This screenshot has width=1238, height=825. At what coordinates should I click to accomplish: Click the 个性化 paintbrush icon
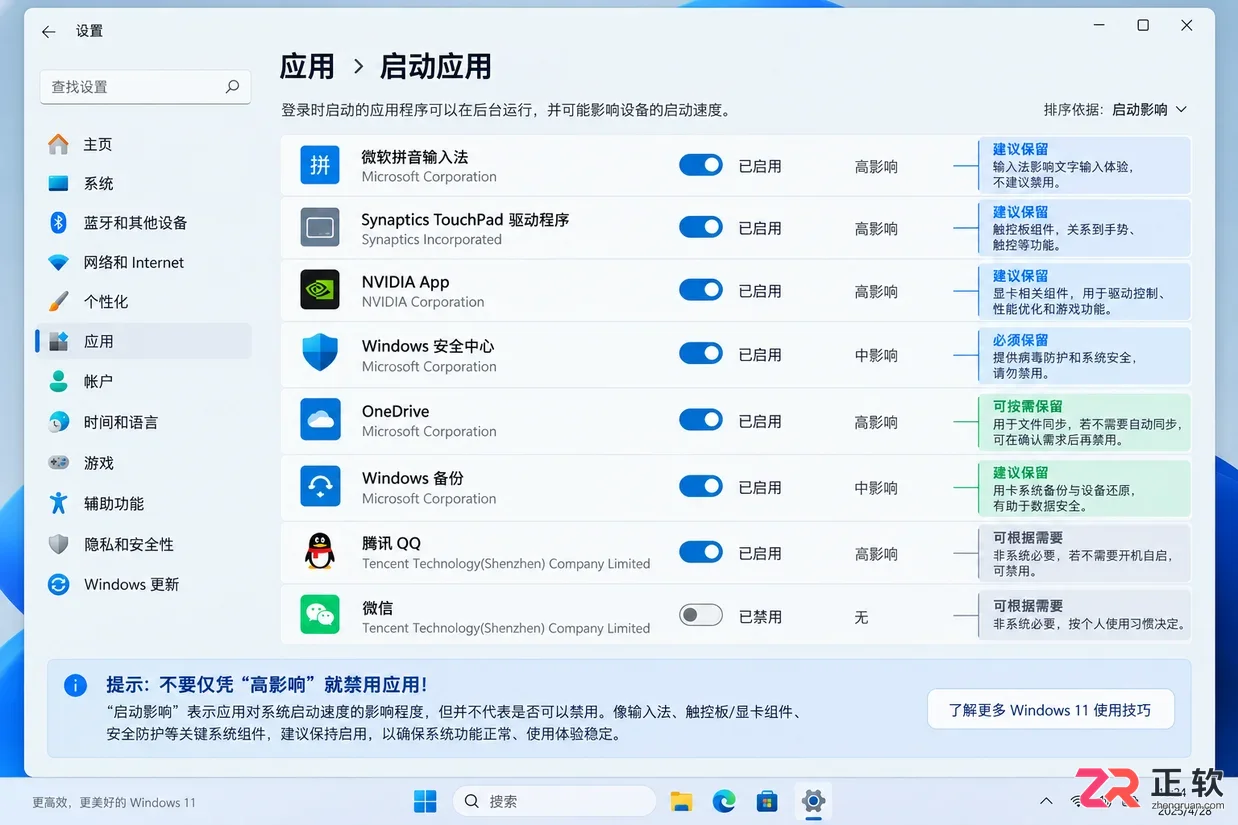[x=59, y=301]
